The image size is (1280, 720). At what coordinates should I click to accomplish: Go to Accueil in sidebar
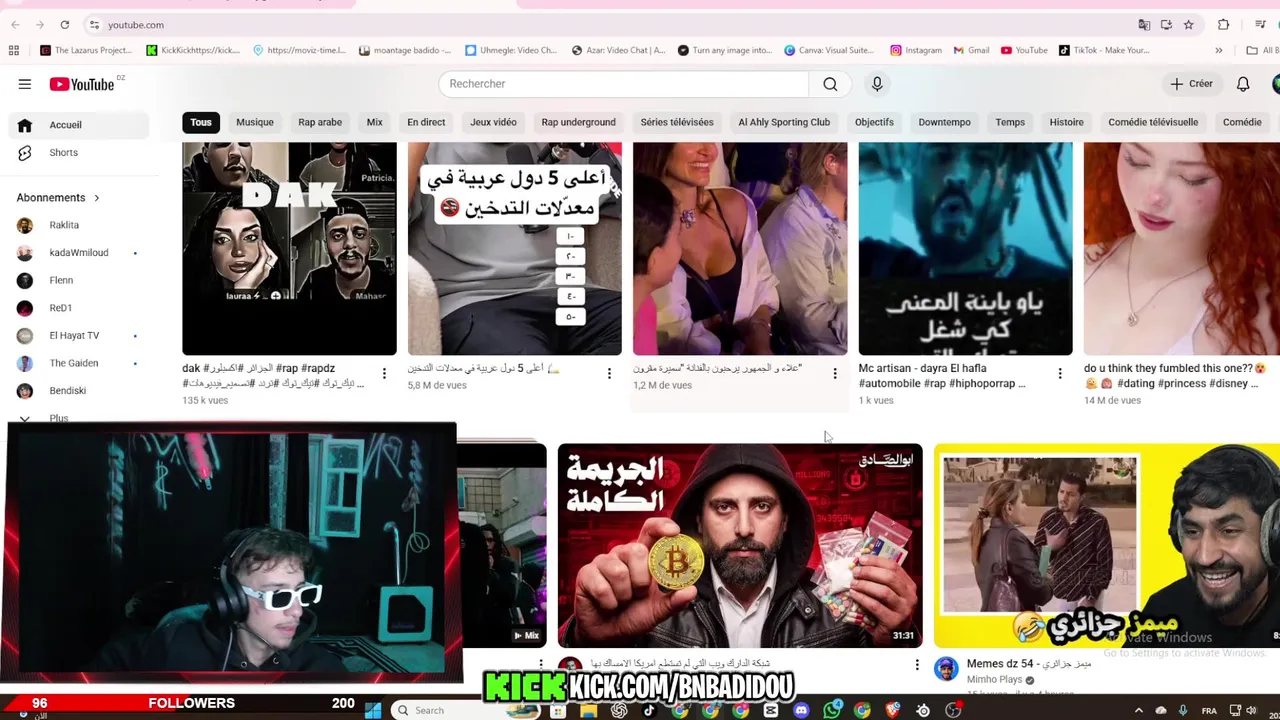point(78,125)
